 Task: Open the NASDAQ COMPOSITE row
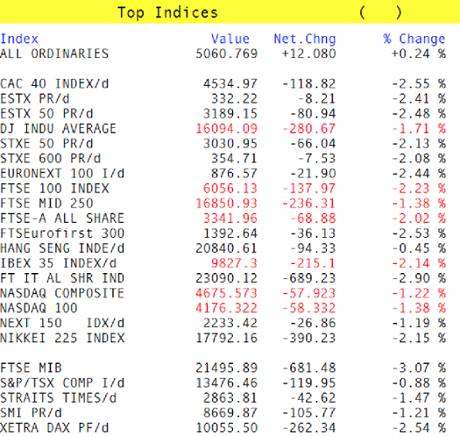click(223, 293)
